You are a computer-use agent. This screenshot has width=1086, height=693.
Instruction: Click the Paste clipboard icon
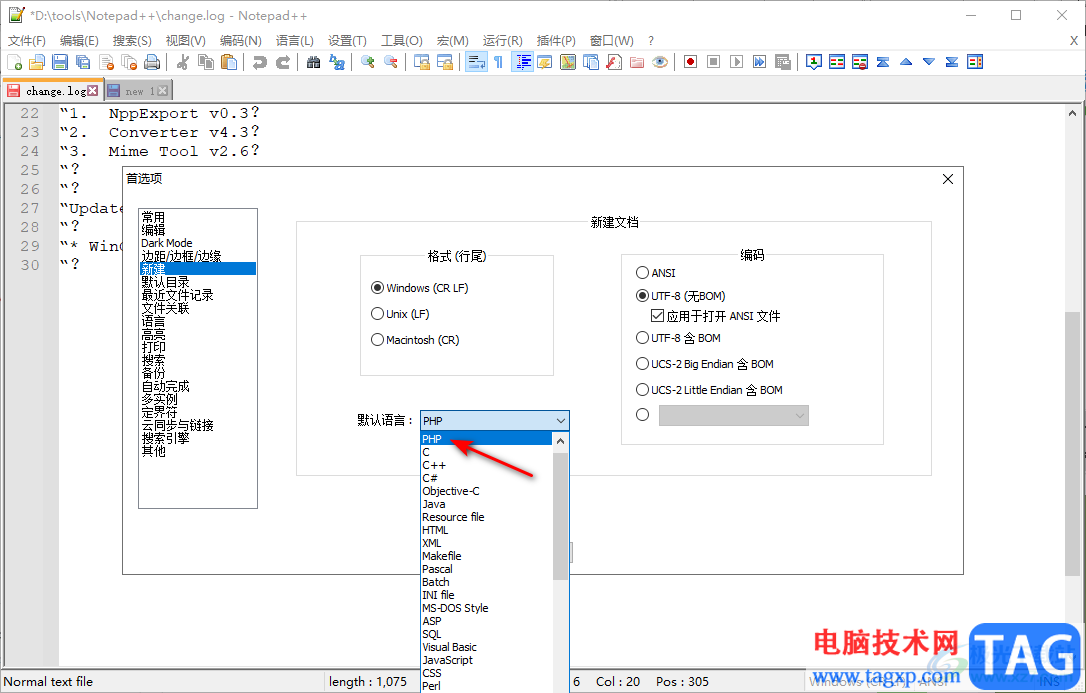(x=229, y=62)
